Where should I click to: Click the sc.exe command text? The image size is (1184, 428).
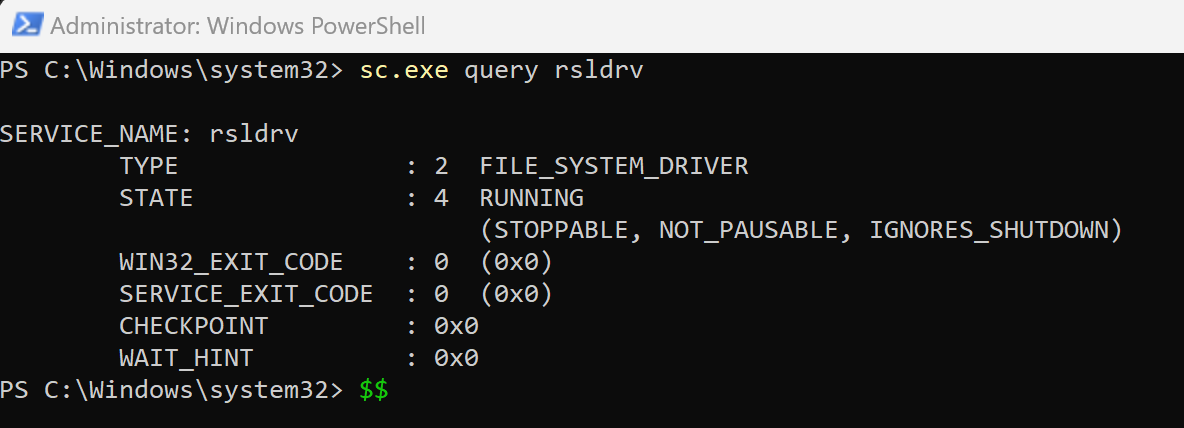405,71
